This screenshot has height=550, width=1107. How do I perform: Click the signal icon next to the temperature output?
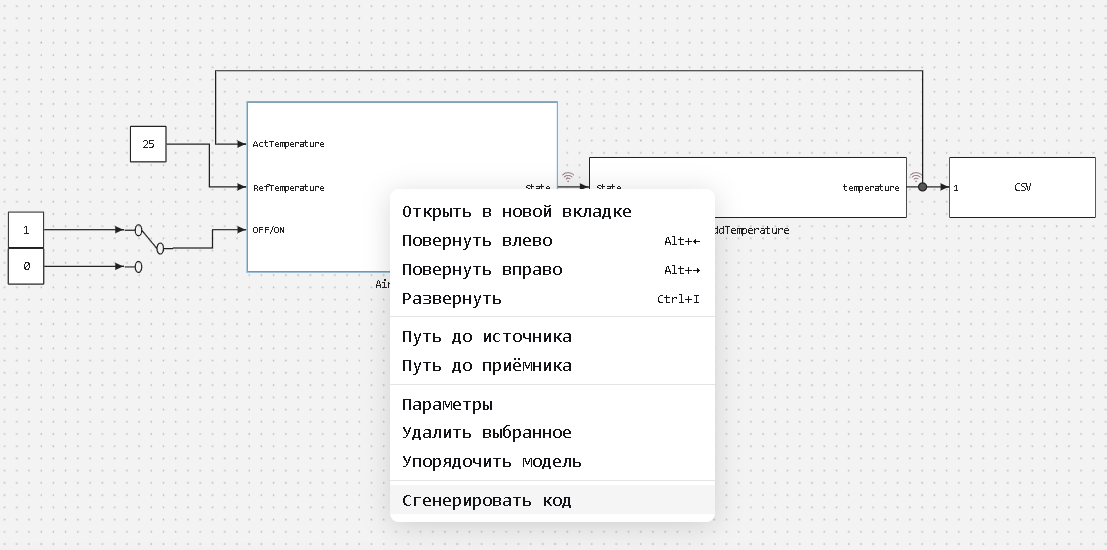pos(916,178)
